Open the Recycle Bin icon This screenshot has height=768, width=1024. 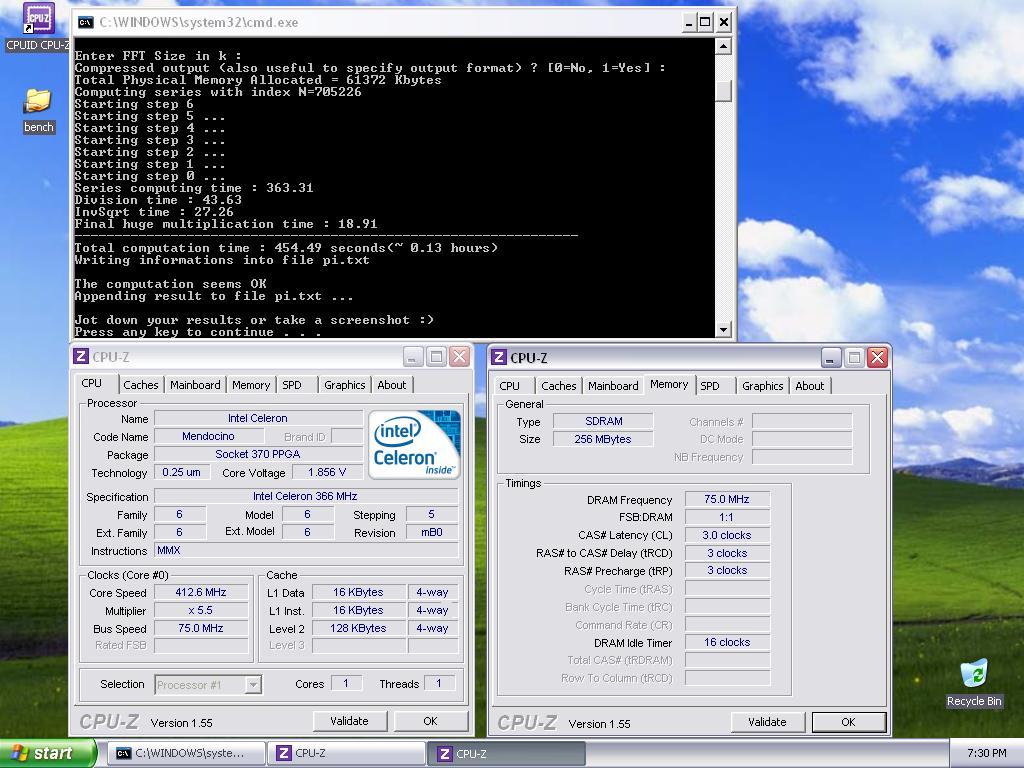click(x=974, y=683)
